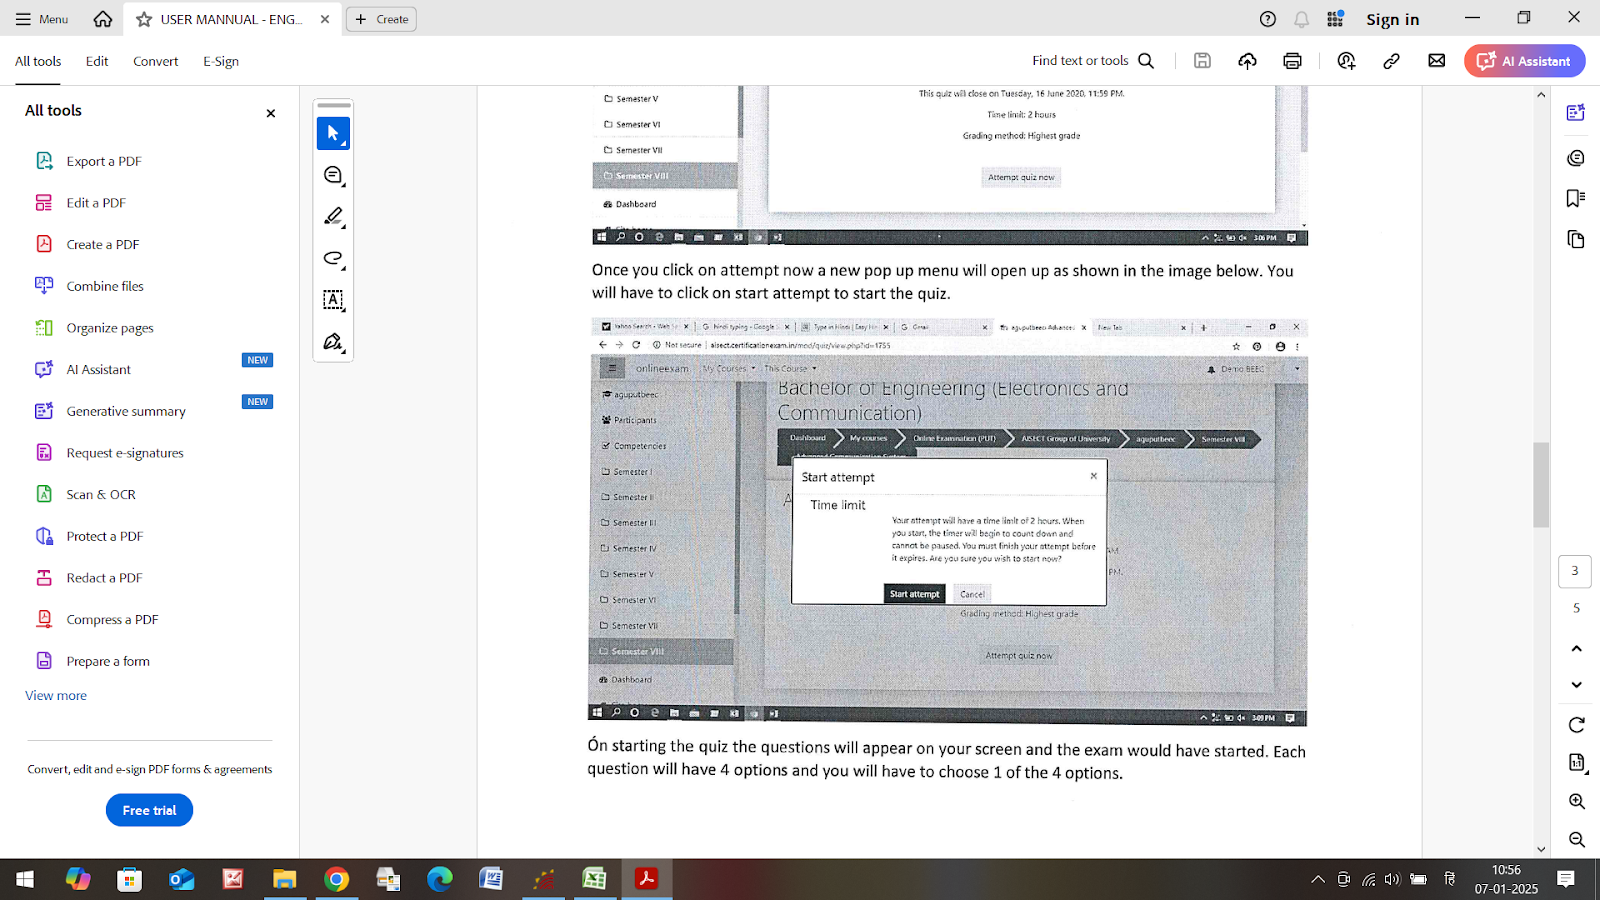Click the share with others icon

pos(1346,61)
